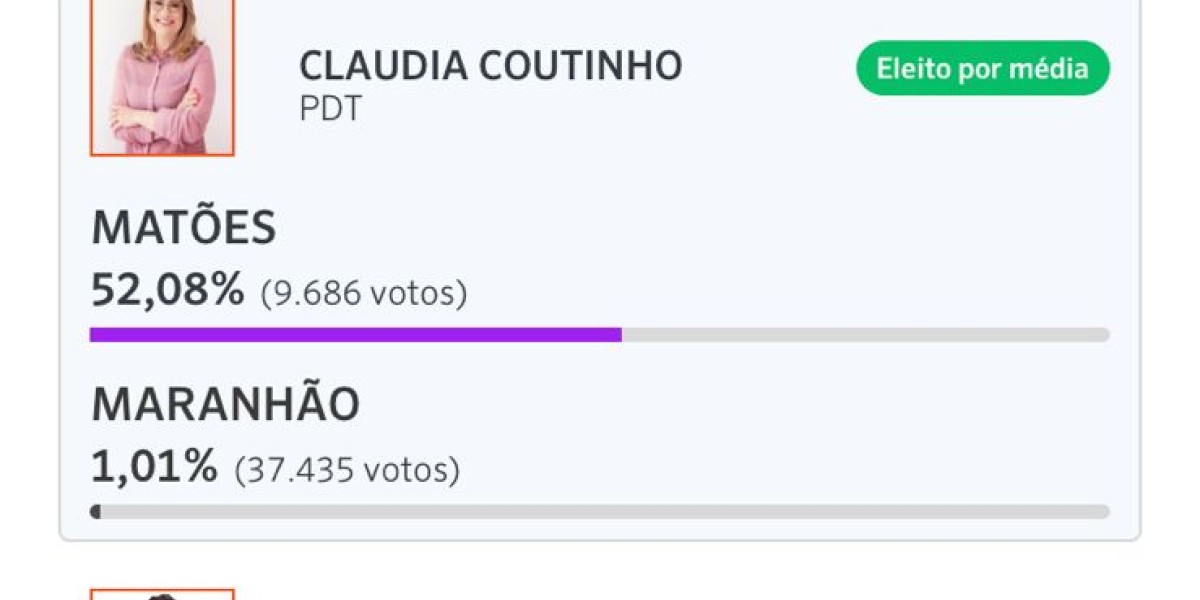
Task: Select the green Eleito por média badge
Action: coord(982,68)
